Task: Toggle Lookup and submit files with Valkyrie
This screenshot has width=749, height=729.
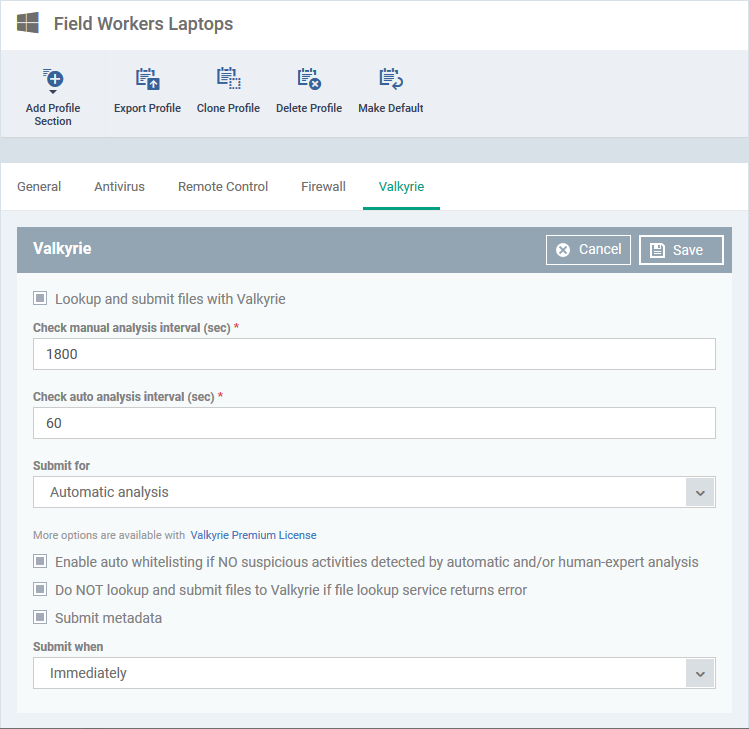Action: click(x=40, y=299)
